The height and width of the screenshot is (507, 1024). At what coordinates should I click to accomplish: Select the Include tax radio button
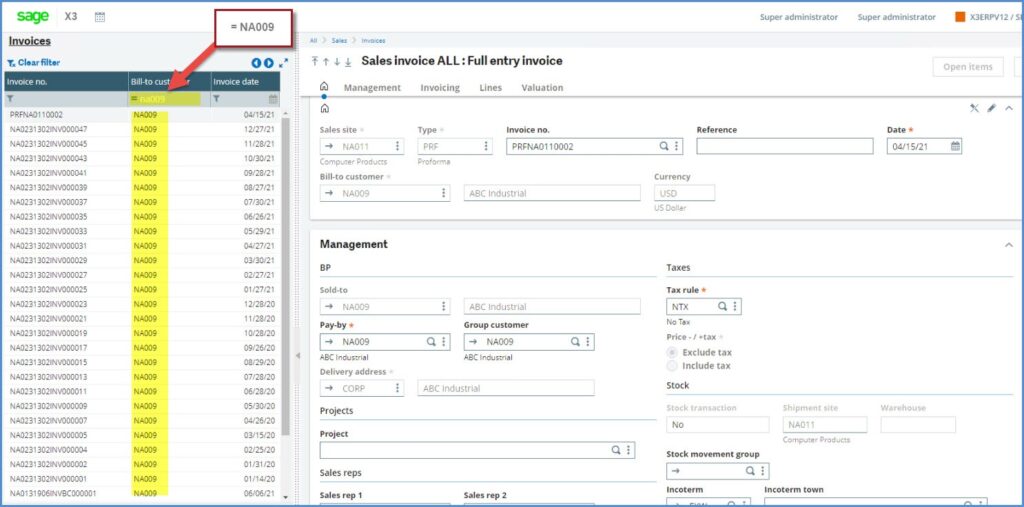click(672, 366)
